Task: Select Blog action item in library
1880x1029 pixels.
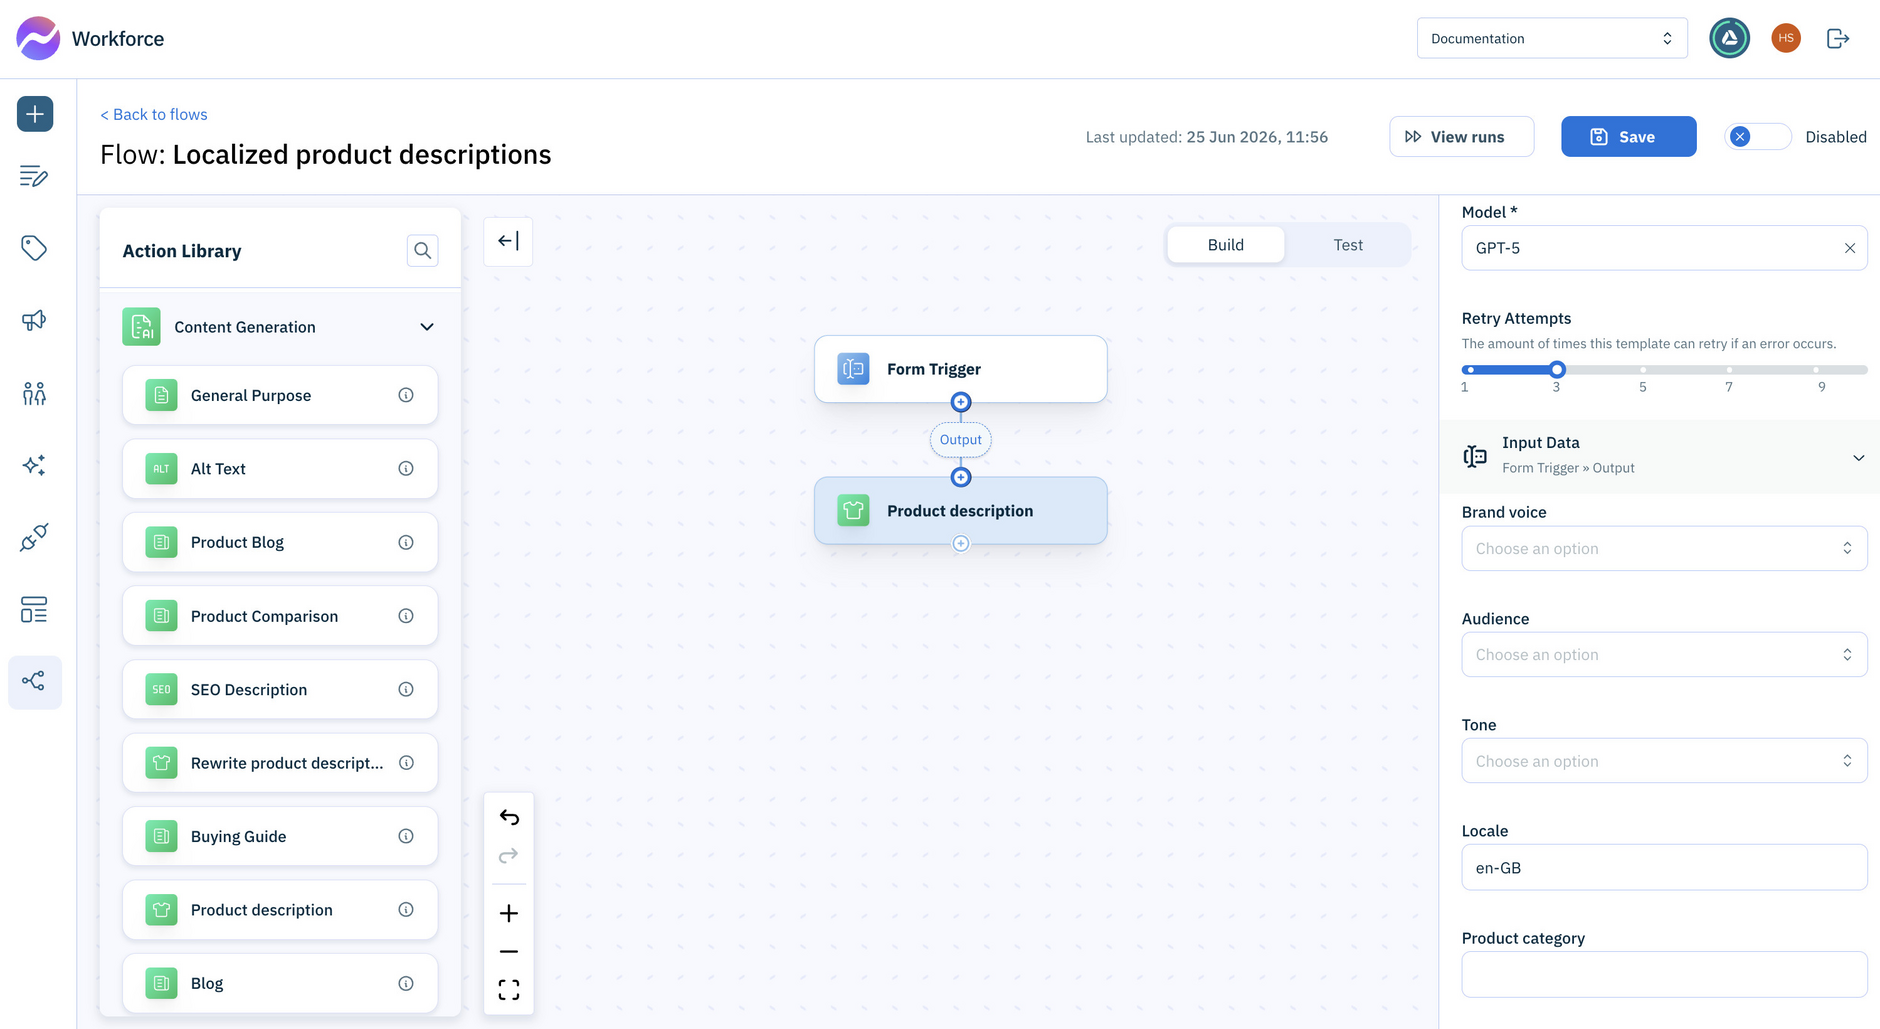Action: 280,983
